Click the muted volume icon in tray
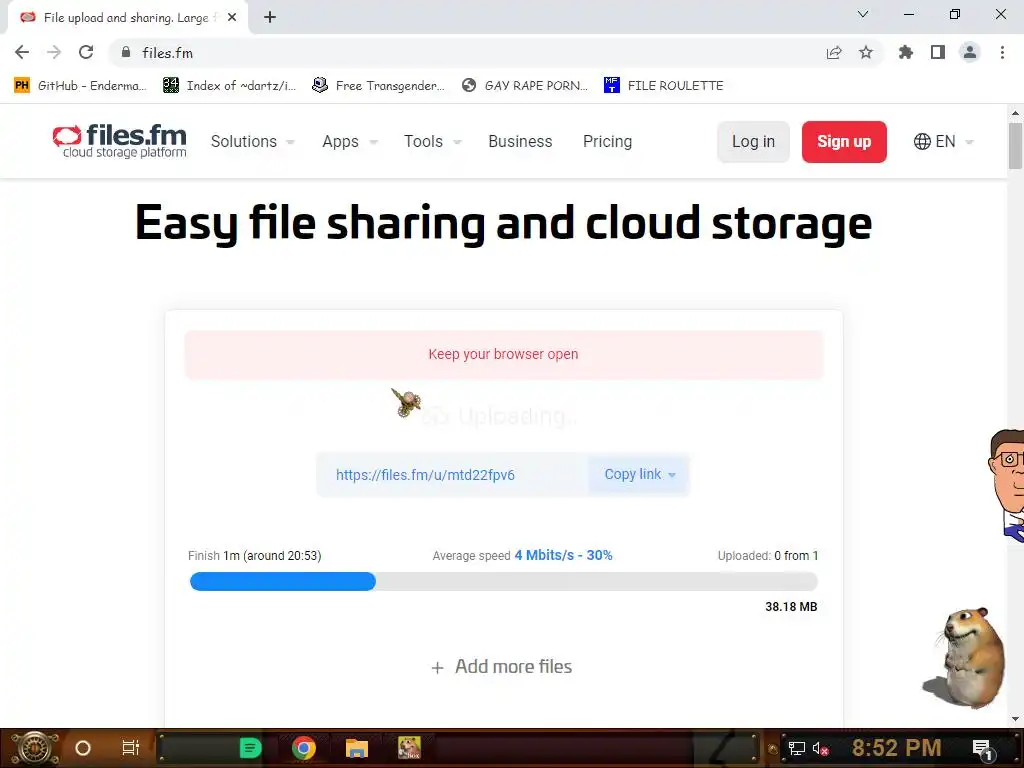Screen dimensions: 1024x768 click(x=820, y=748)
